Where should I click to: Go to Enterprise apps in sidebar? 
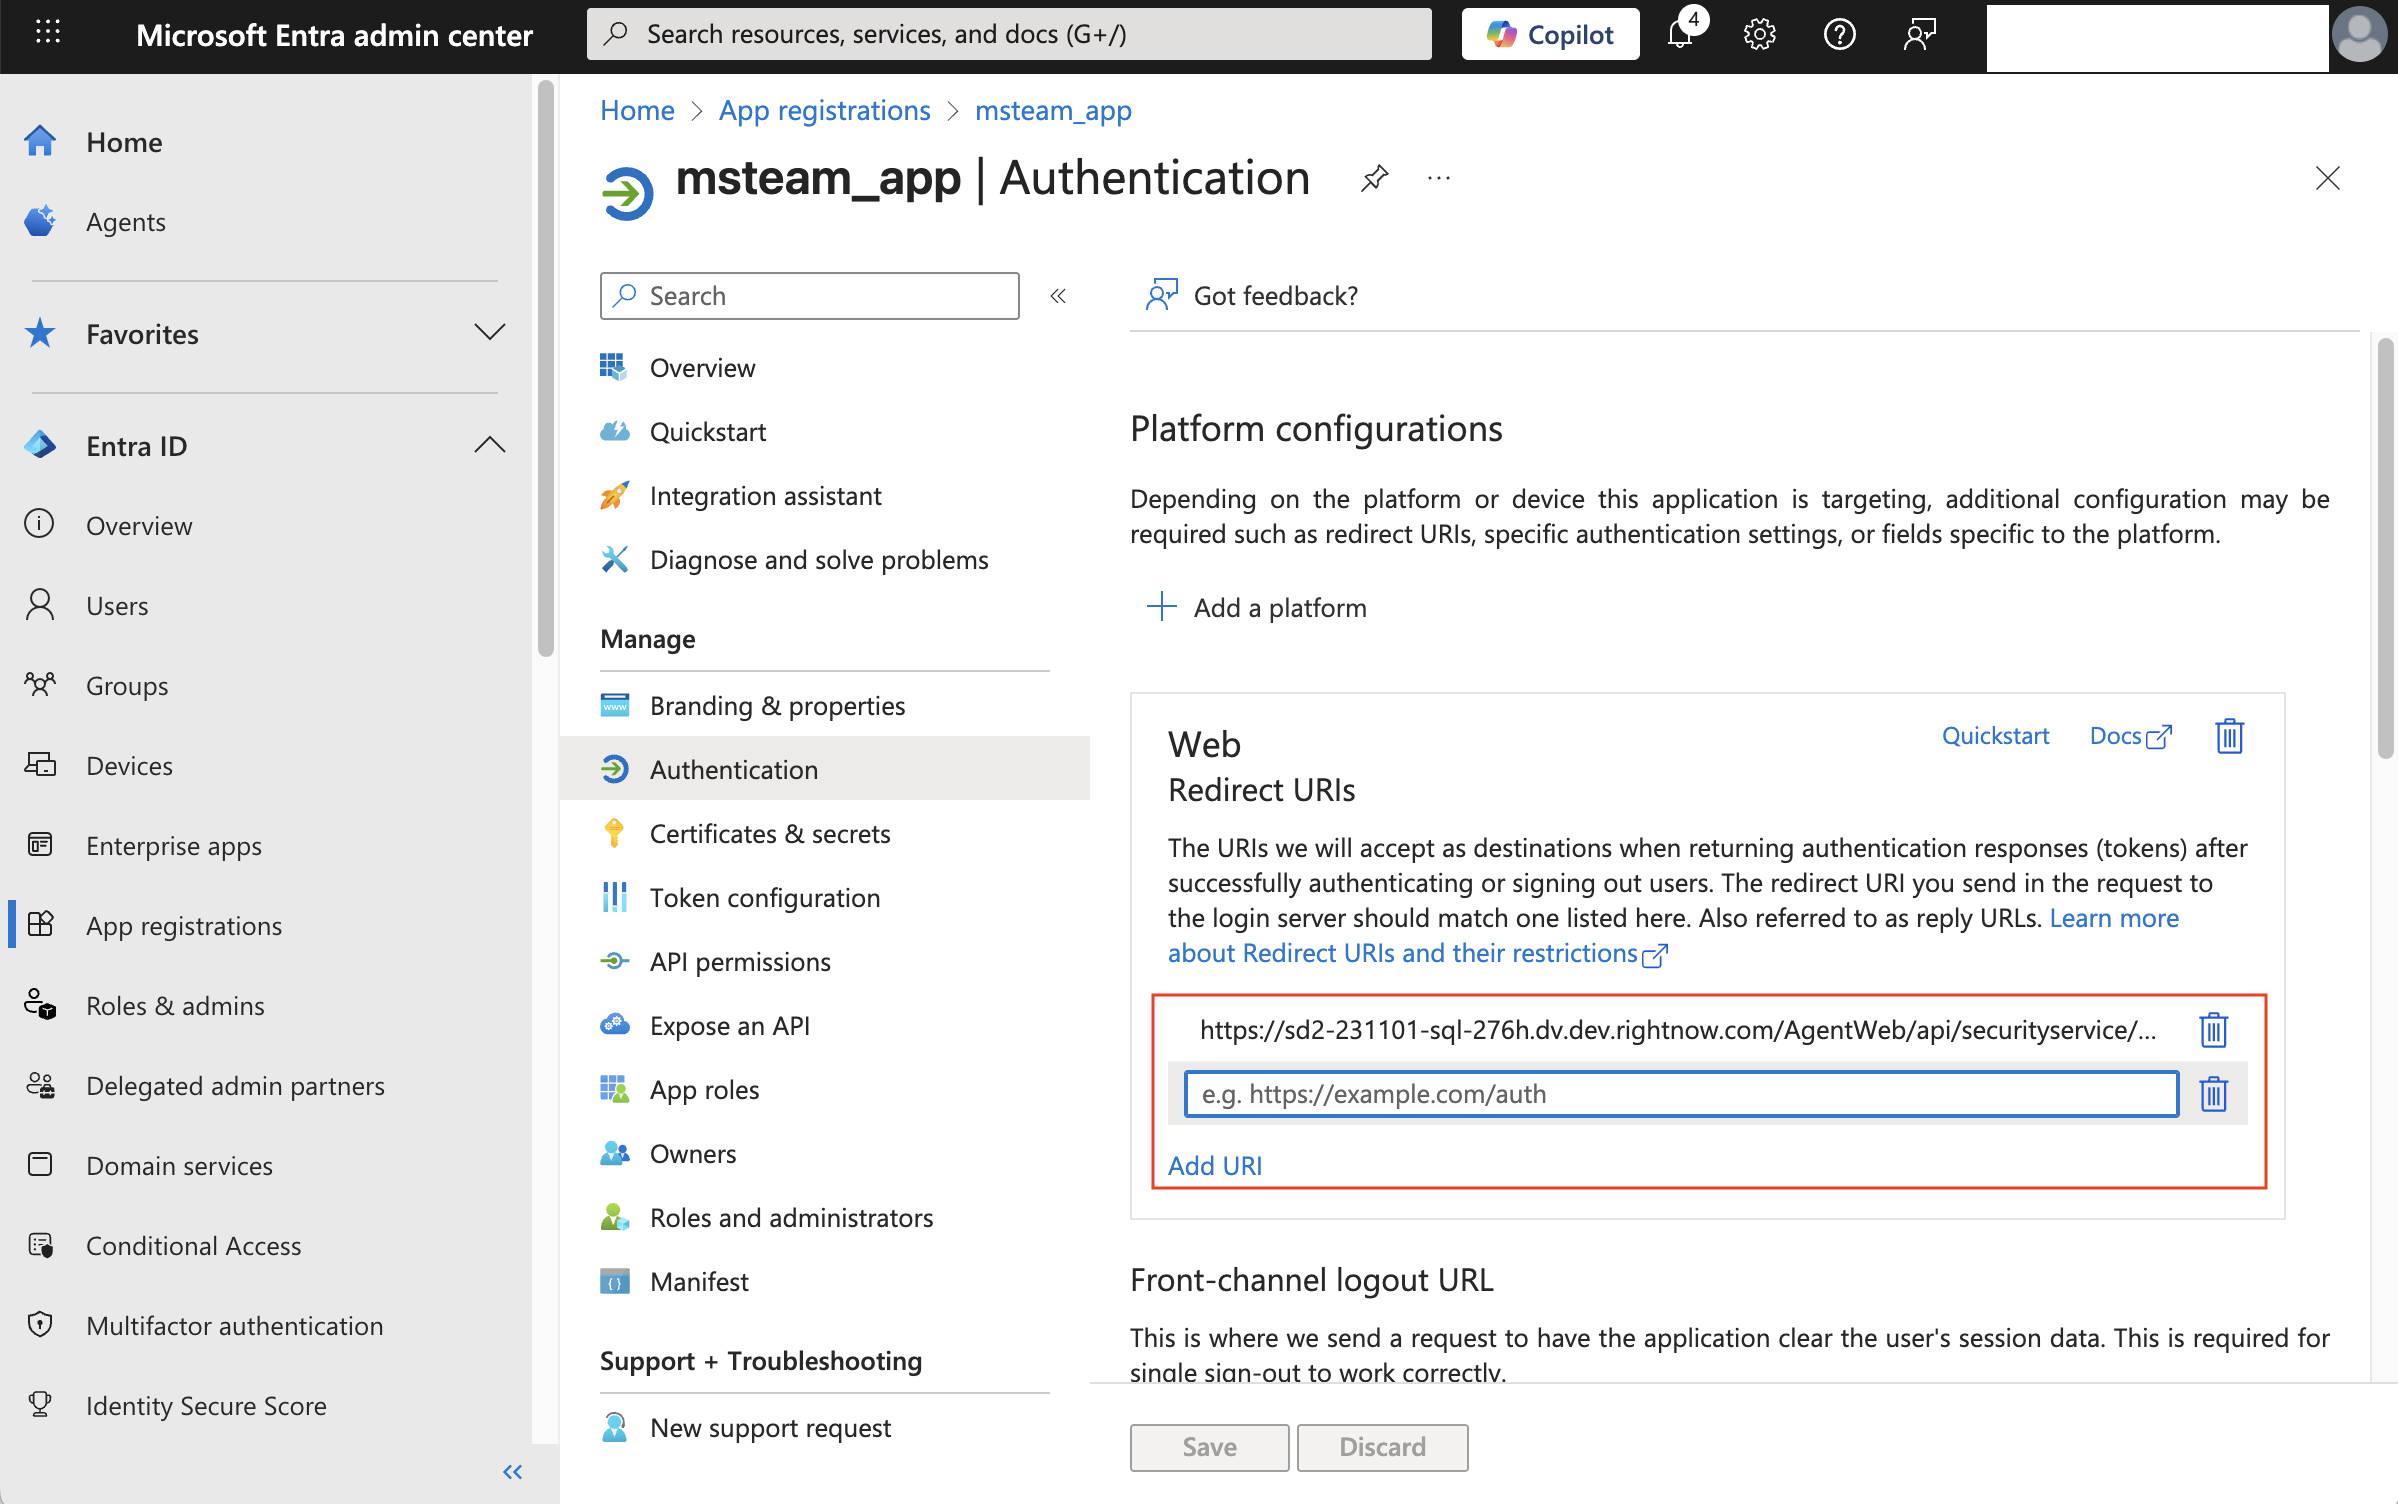(x=173, y=846)
